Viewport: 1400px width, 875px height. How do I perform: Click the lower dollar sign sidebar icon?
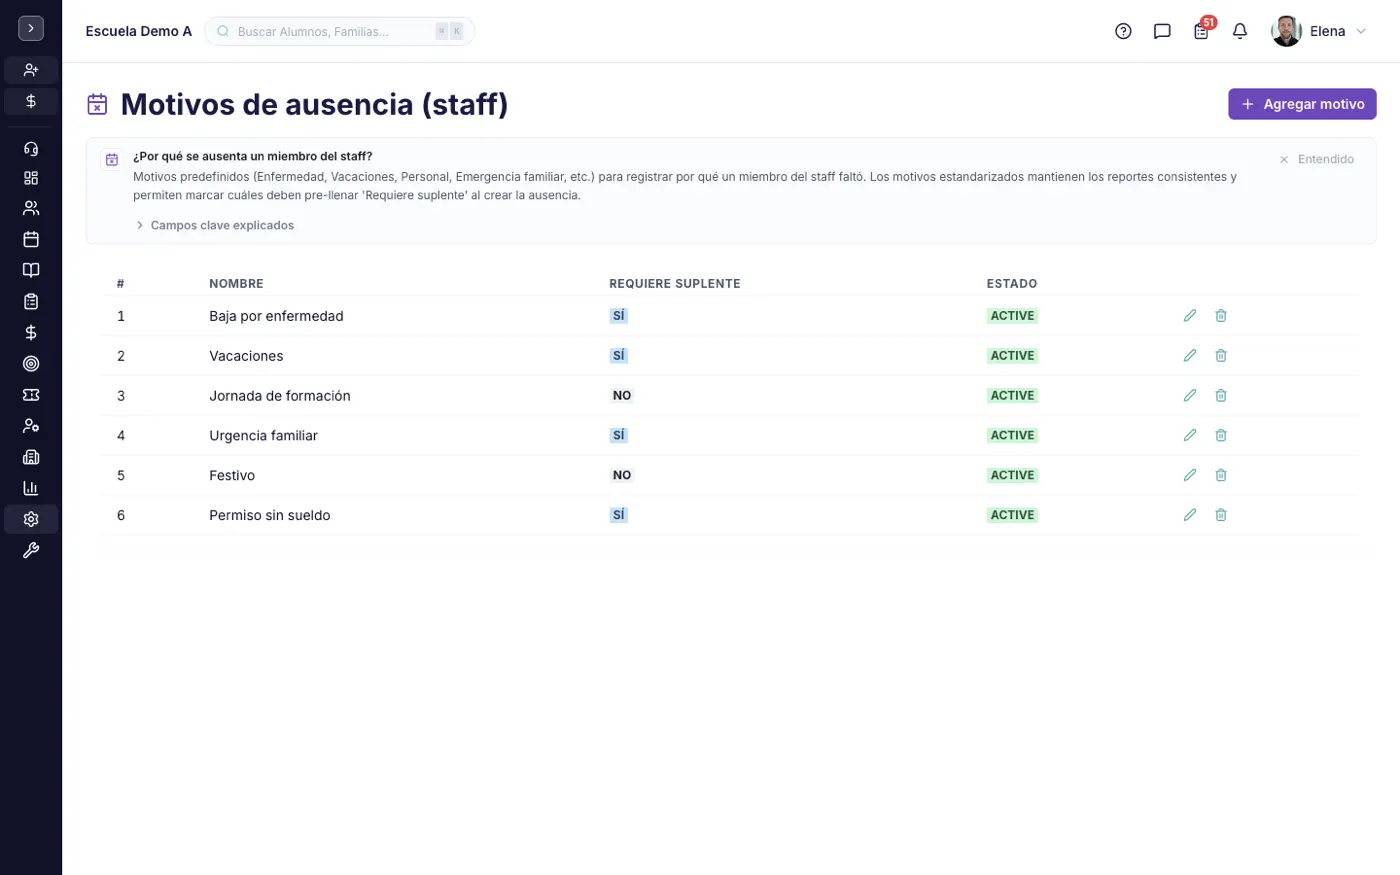point(31,332)
